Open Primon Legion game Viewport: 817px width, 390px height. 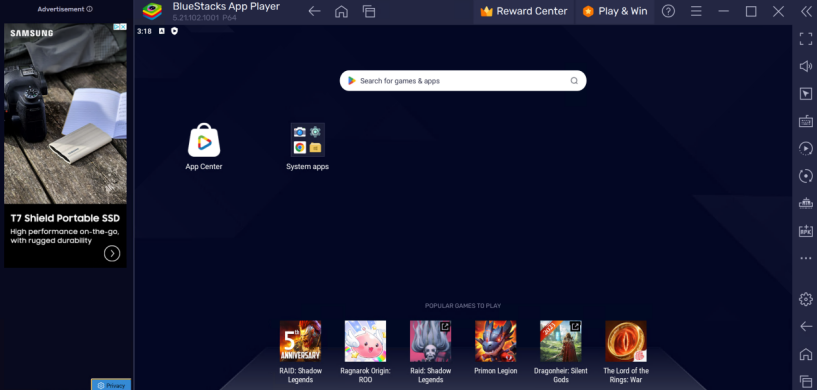coord(496,341)
